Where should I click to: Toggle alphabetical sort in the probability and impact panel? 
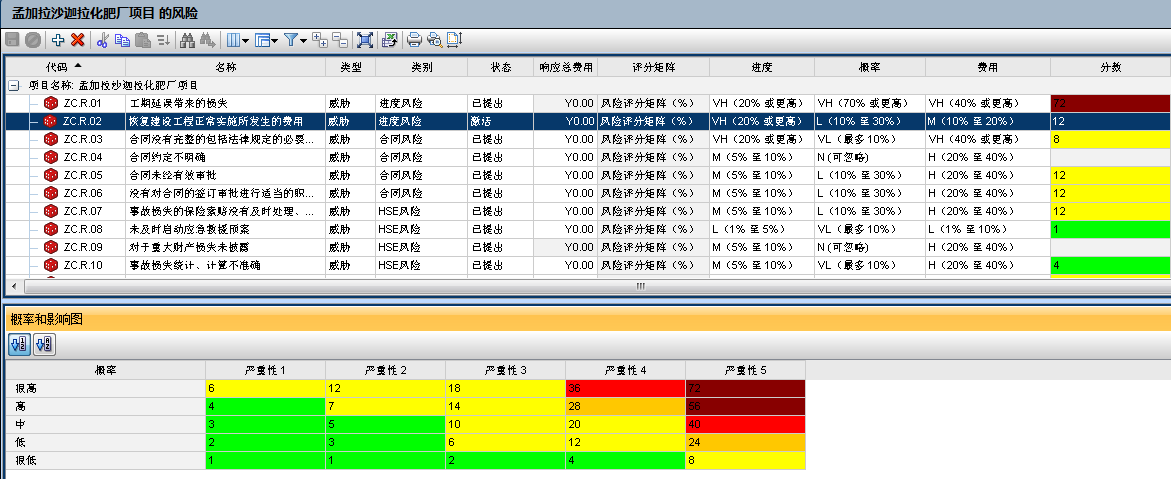pos(43,344)
